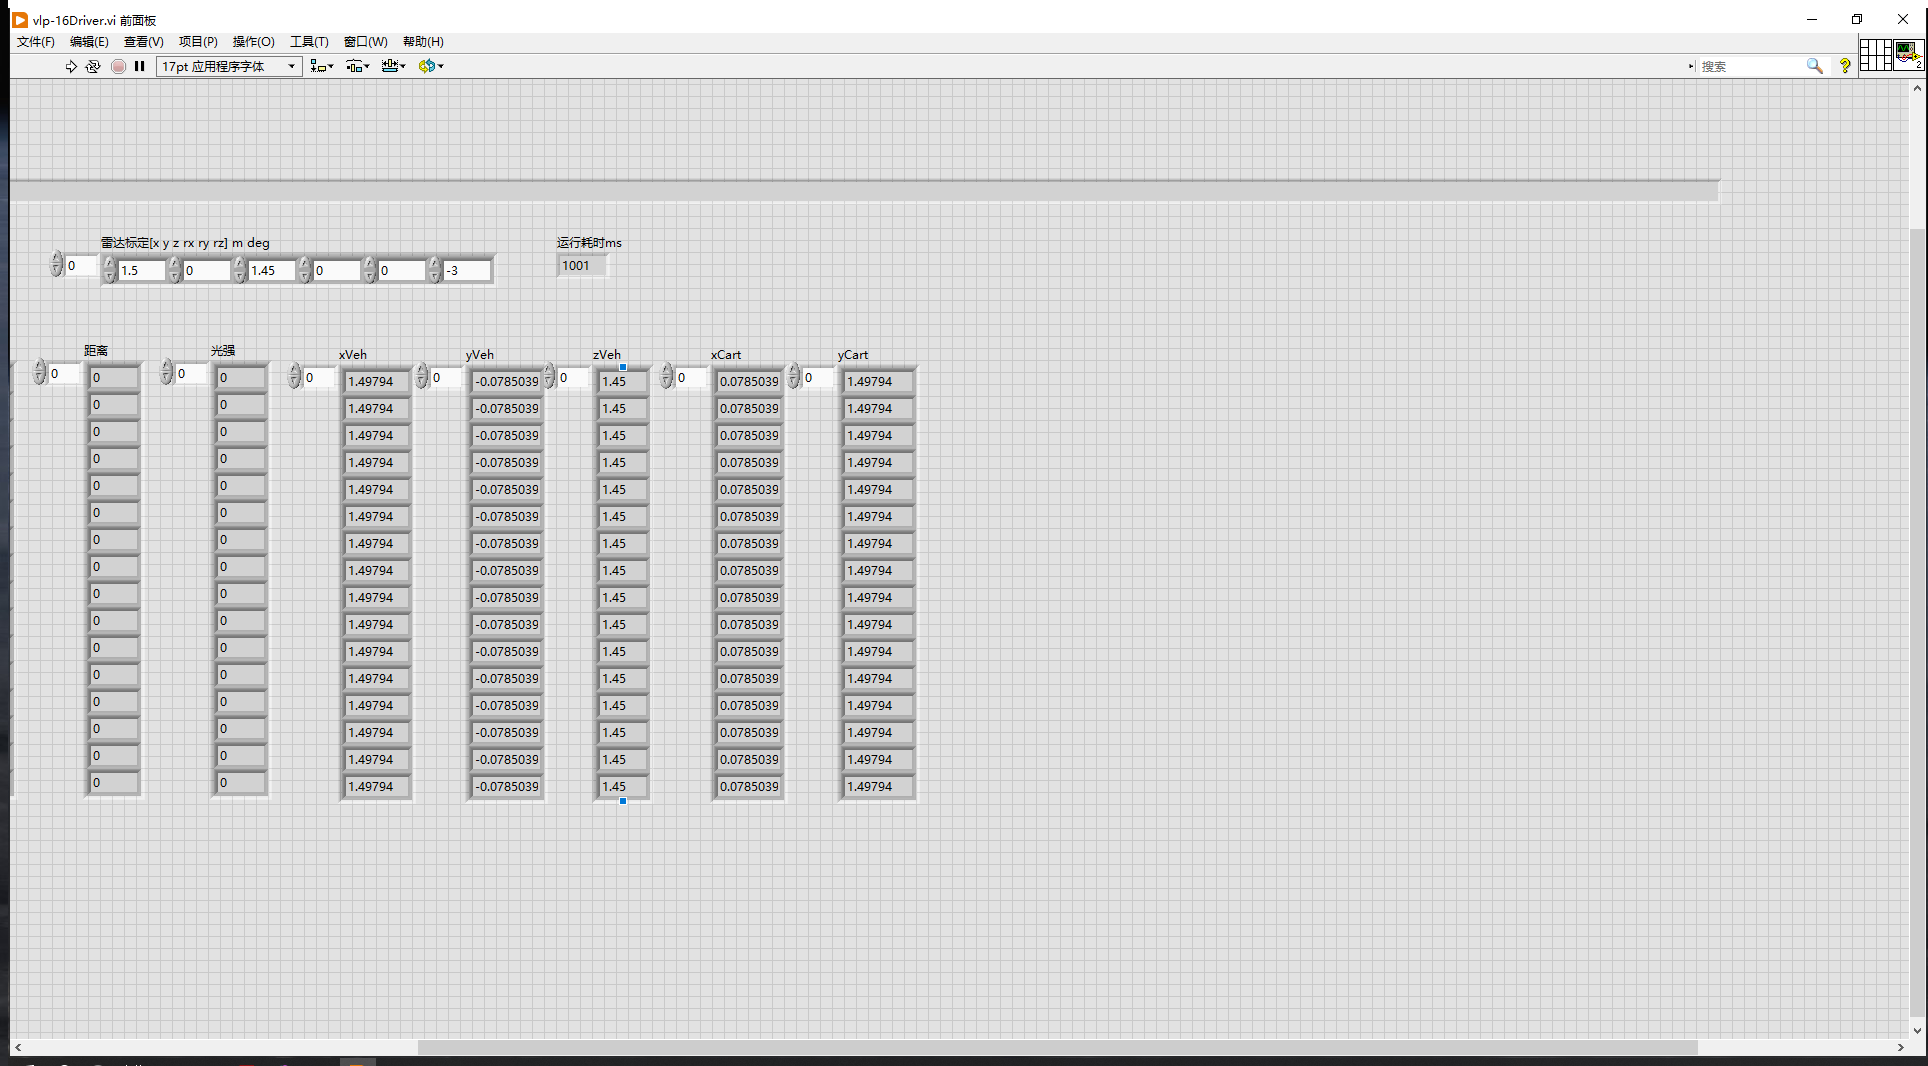The width and height of the screenshot is (1928, 1066).
Task: Open the Resize Objects dropdown
Action: [393, 66]
